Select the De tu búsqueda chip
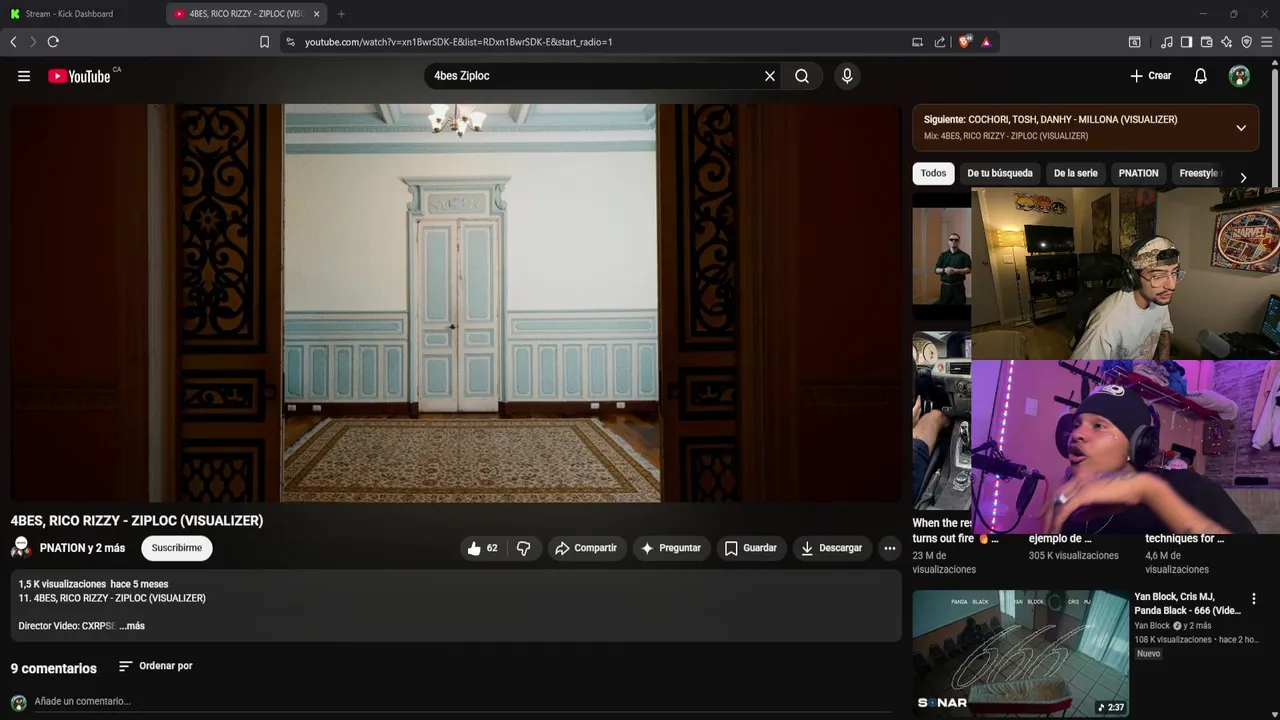The image size is (1280, 720). pos(1000,173)
